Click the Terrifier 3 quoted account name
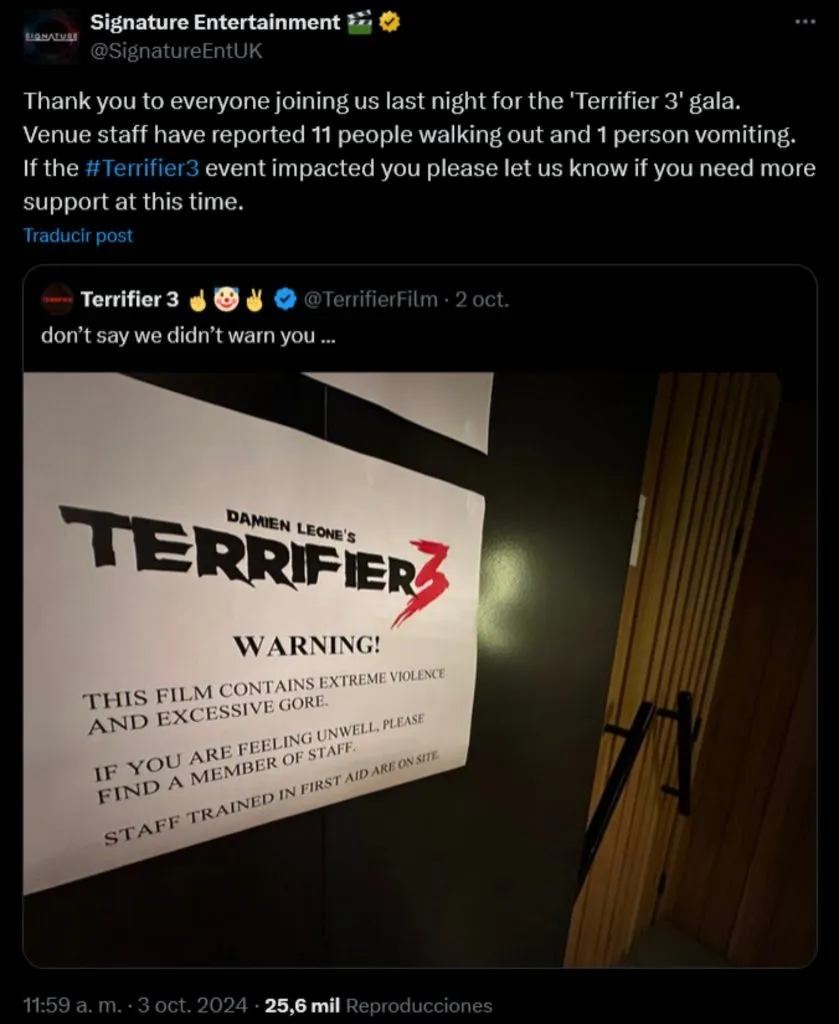The width and height of the screenshot is (839, 1024). (129, 299)
